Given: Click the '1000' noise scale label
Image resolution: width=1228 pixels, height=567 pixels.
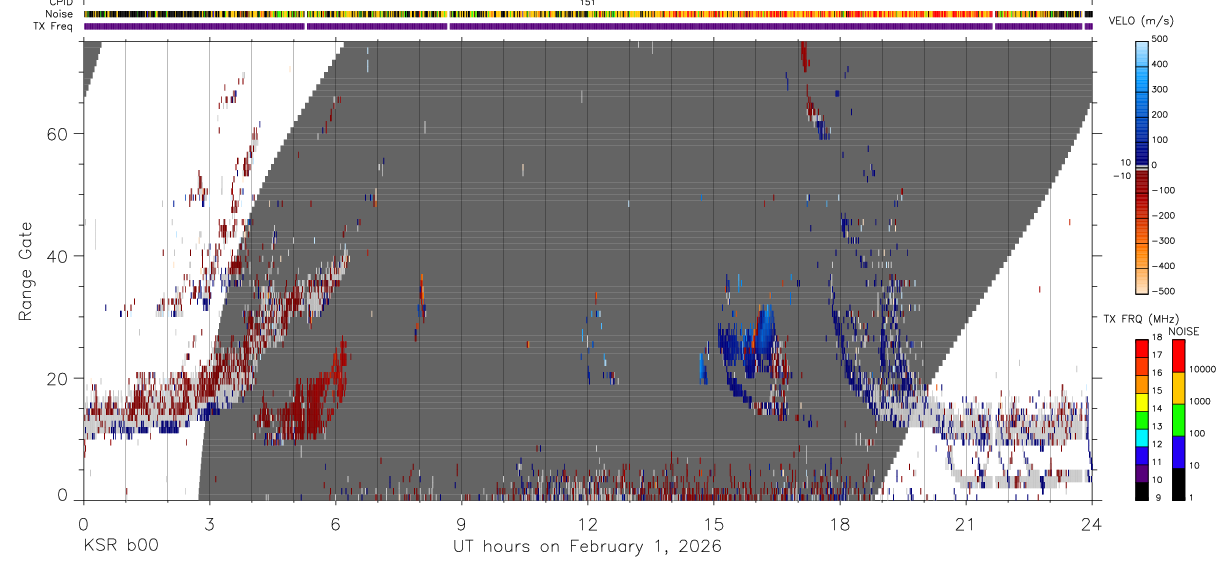Looking at the screenshot, I should point(1200,402).
